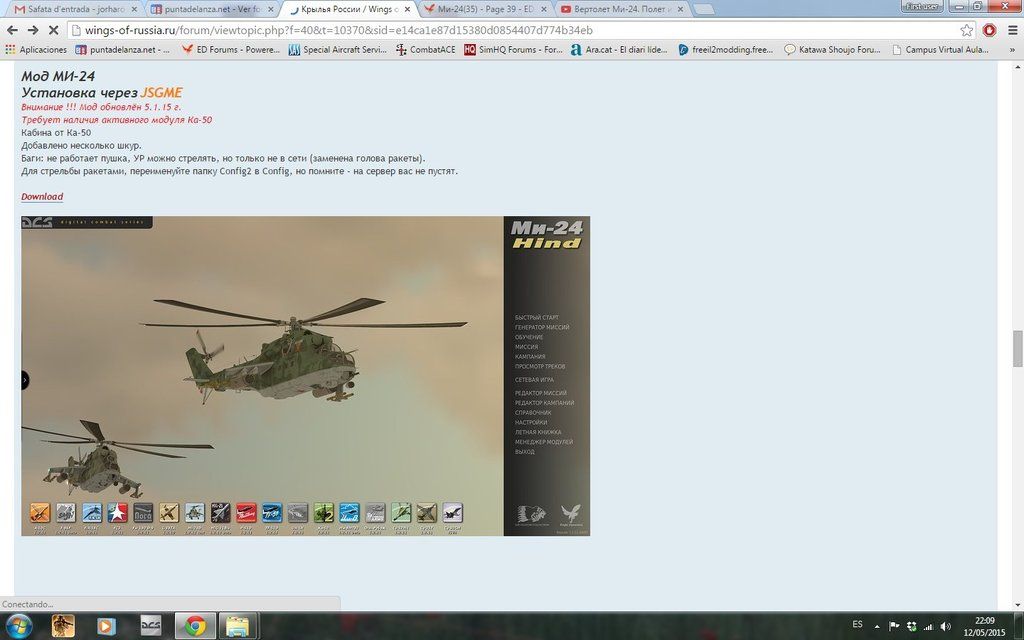
Task: Launch DCS from the taskbar
Action: pyautogui.click(x=151, y=626)
